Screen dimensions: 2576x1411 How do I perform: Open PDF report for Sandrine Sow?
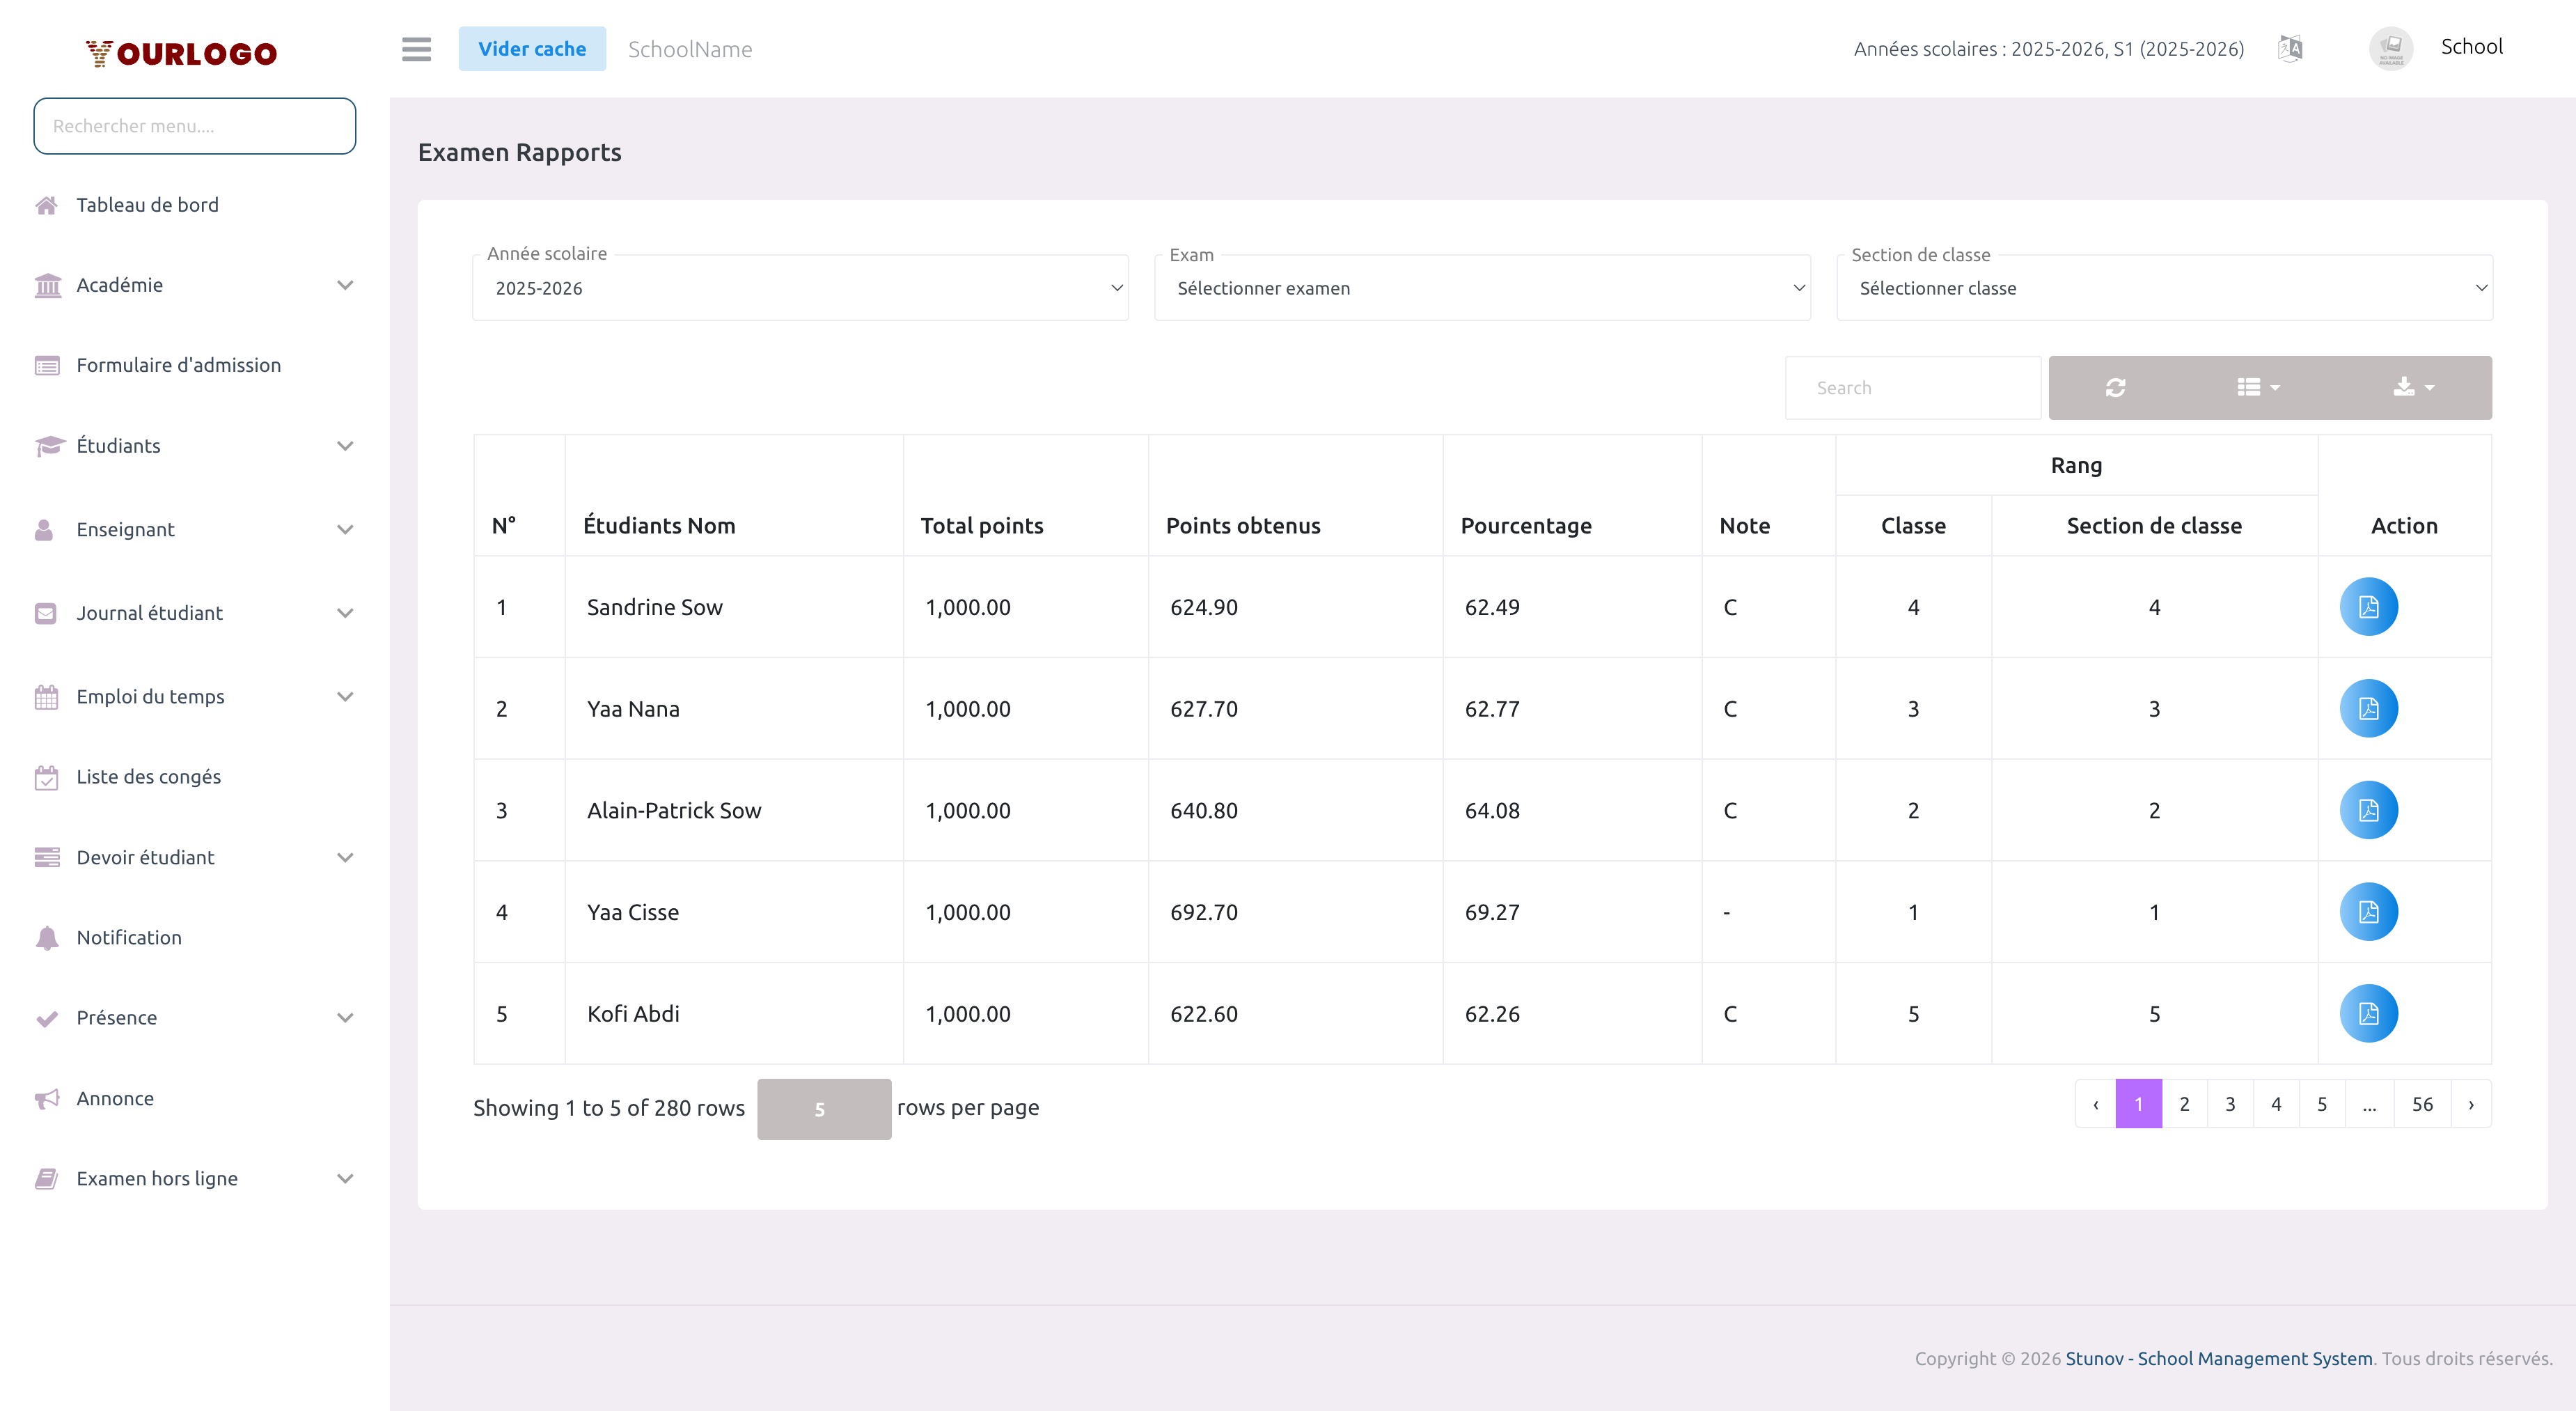(2368, 607)
